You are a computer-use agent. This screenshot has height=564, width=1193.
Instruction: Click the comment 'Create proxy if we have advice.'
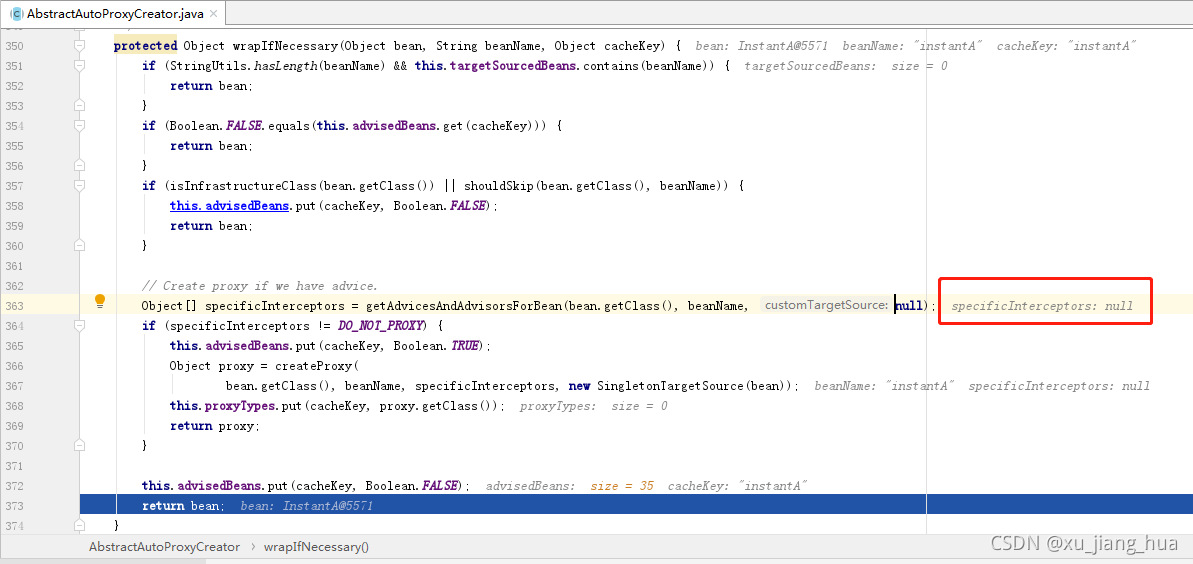pyautogui.click(x=259, y=286)
